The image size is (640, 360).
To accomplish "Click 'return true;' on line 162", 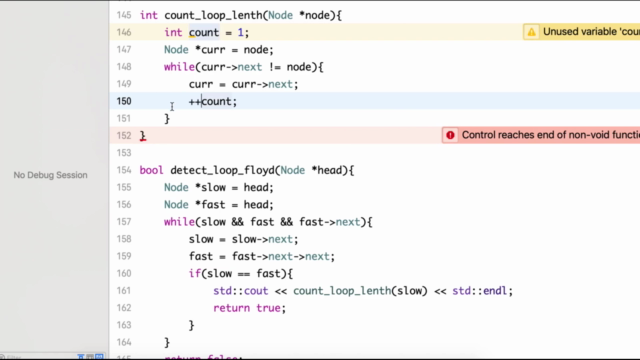I will click(x=250, y=308).
